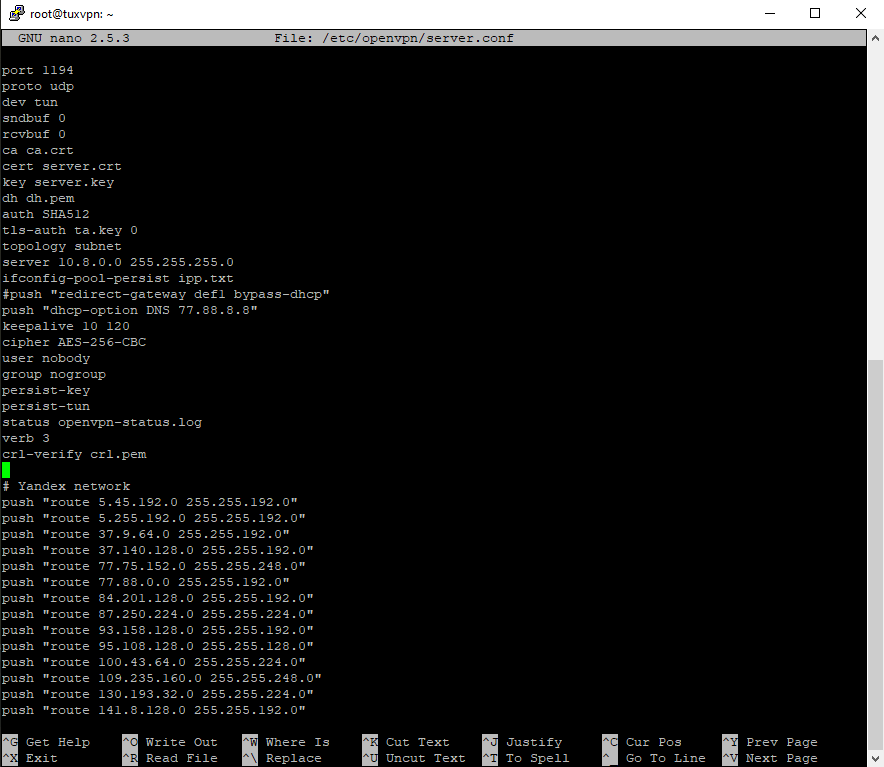Click the '# Yandex network' comment
This screenshot has width=884, height=767.
click(x=65, y=486)
